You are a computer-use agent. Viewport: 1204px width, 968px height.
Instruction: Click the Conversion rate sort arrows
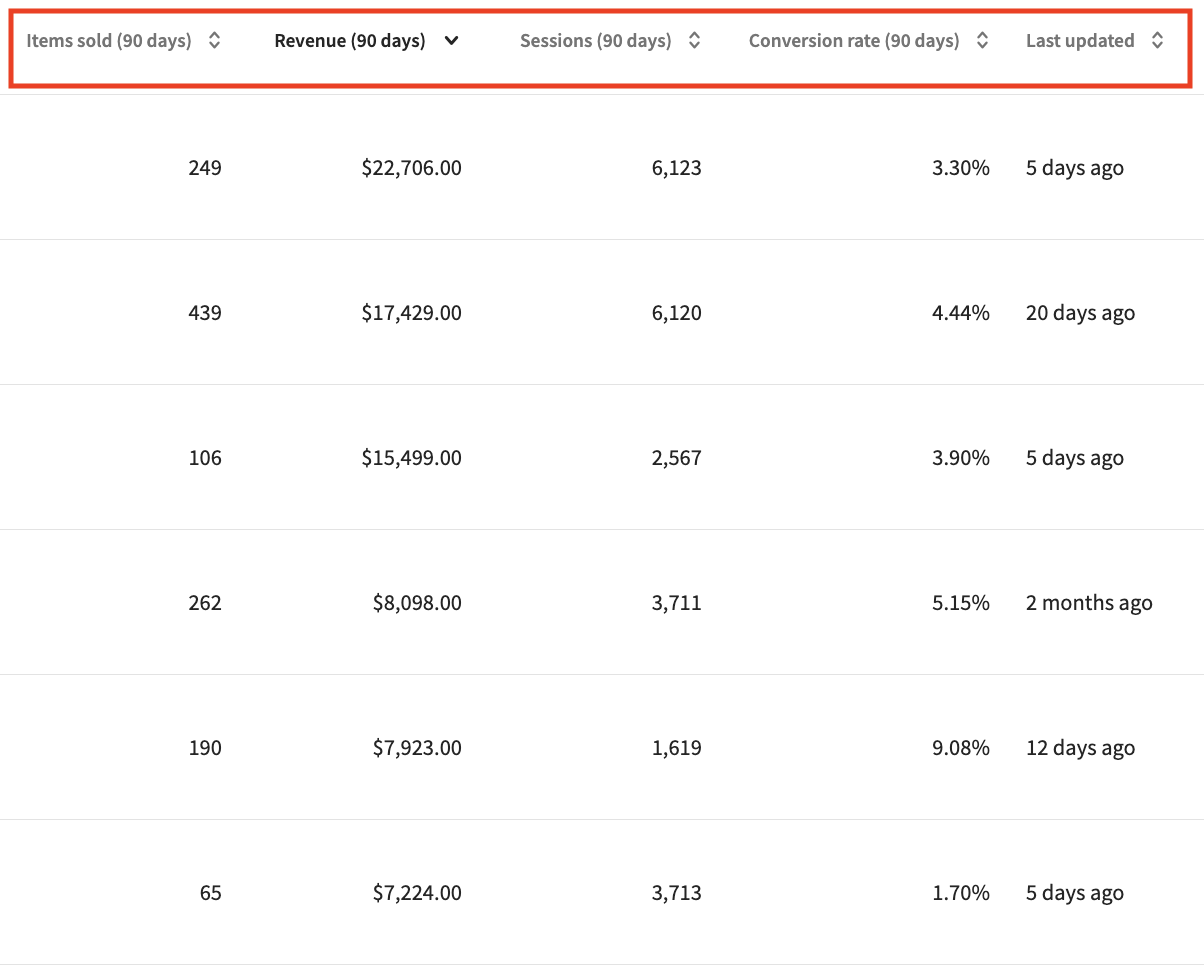(x=982, y=41)
